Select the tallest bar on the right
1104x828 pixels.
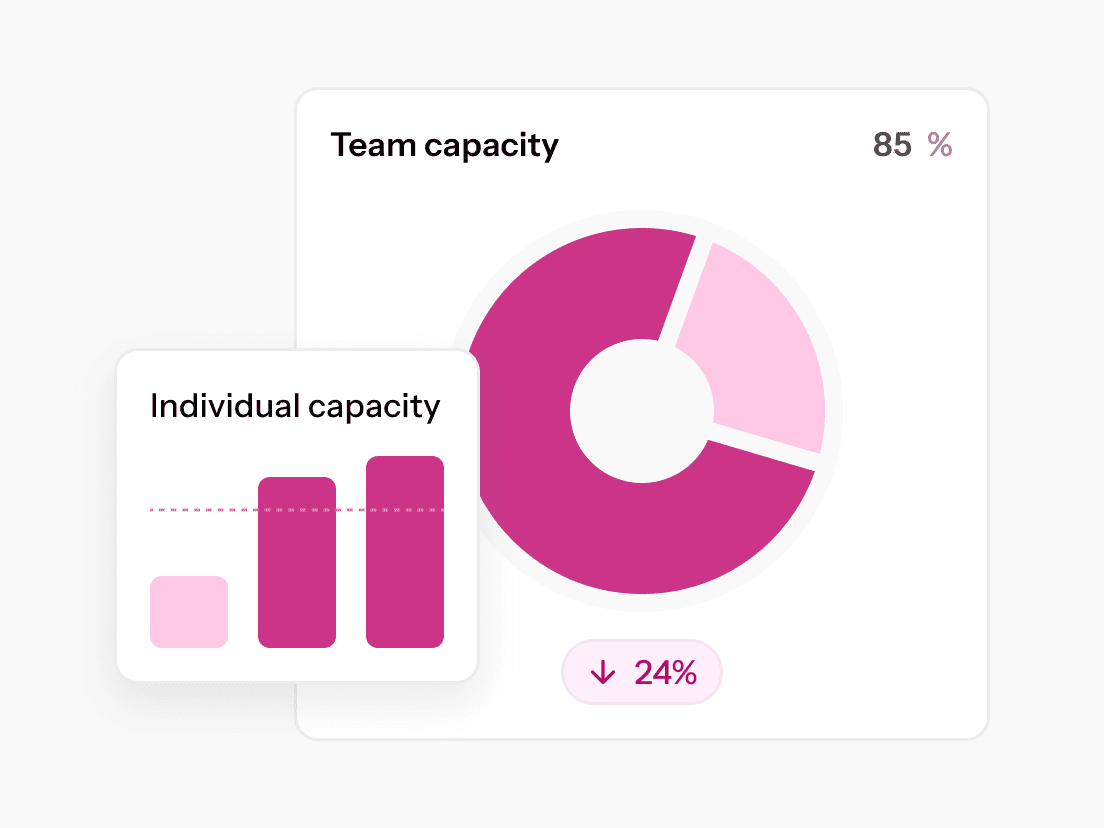(x=405, y=570)
